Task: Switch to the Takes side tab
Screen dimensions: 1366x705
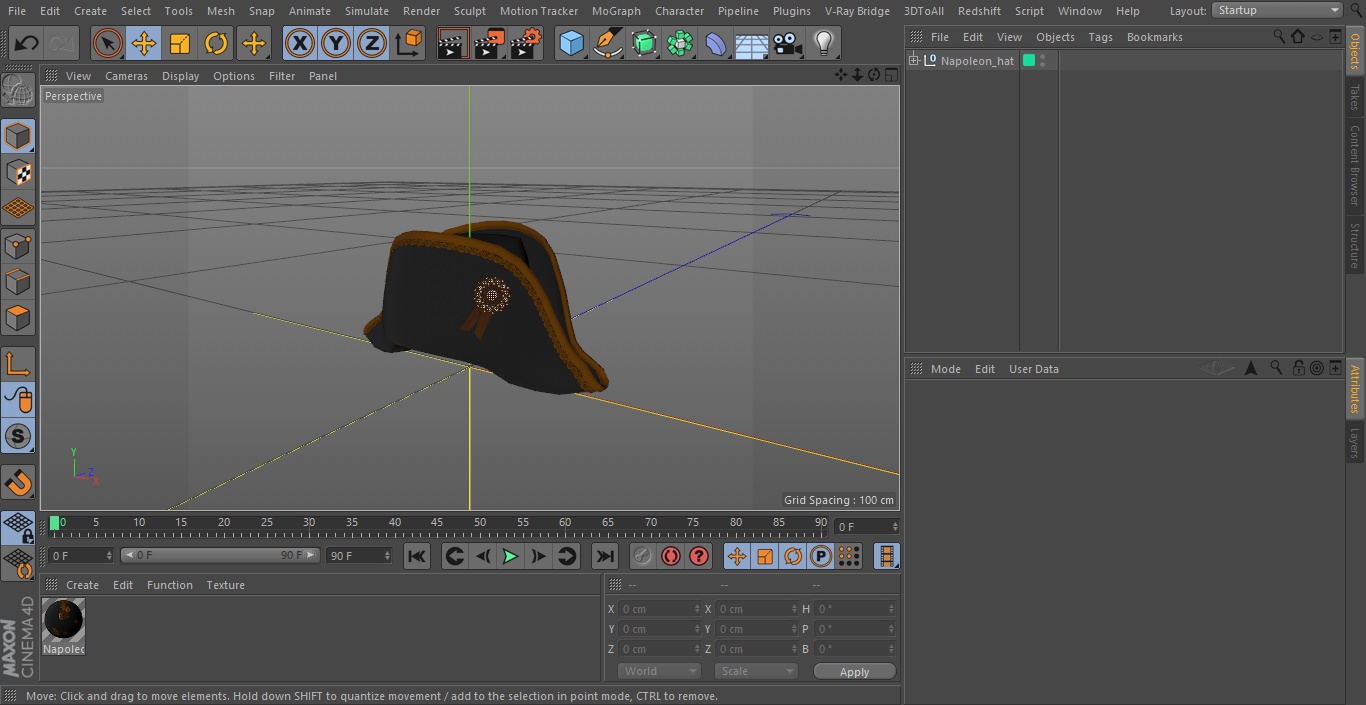Action: [1355, 97]
